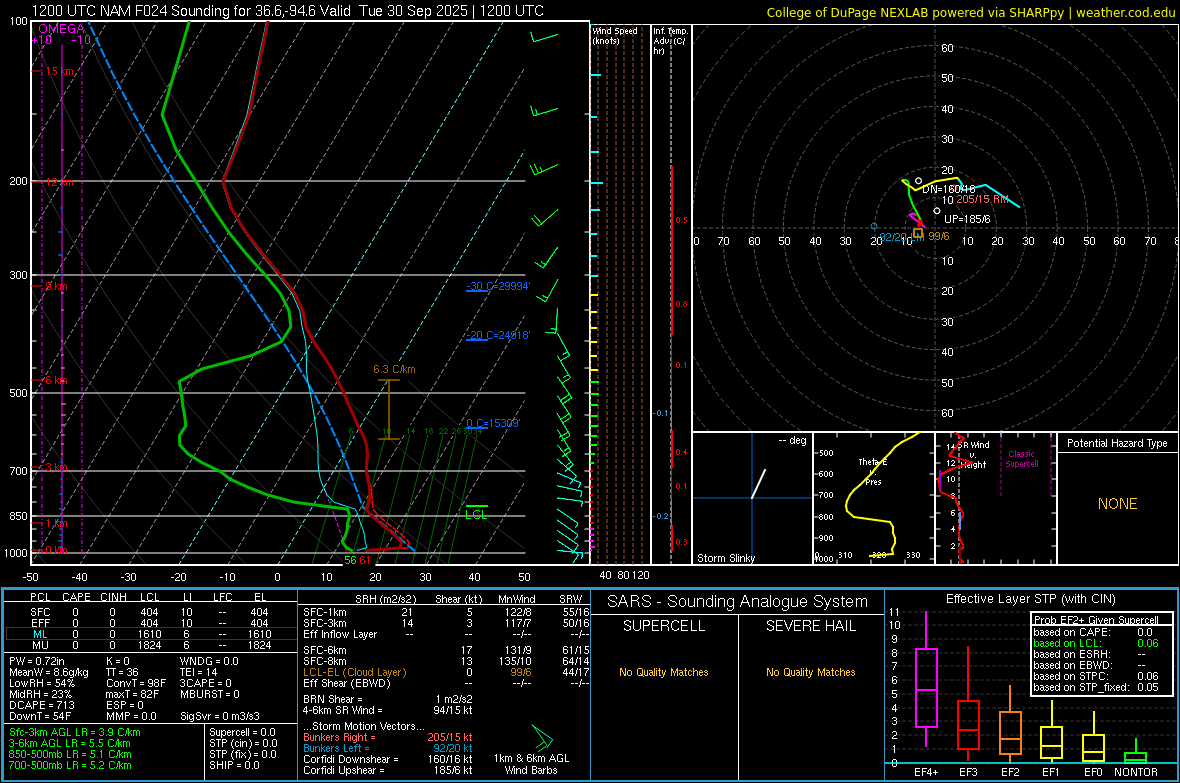Click the 12 km height marker
The height and width of the screenshot is (783, 1180).
pos(59,183)
